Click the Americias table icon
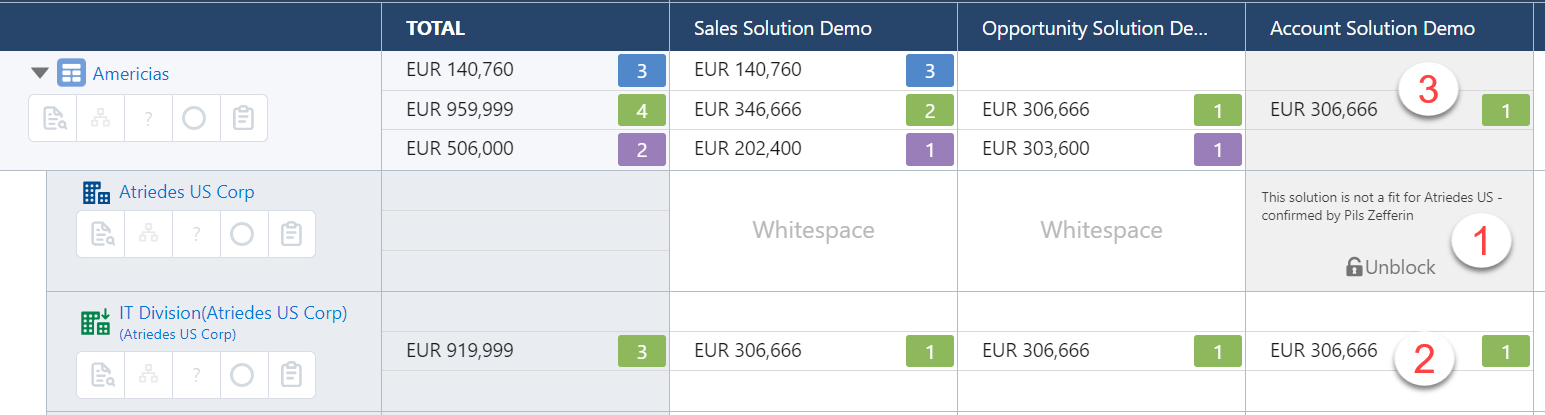Screen dimensions: 1545x415 (71, 73)
